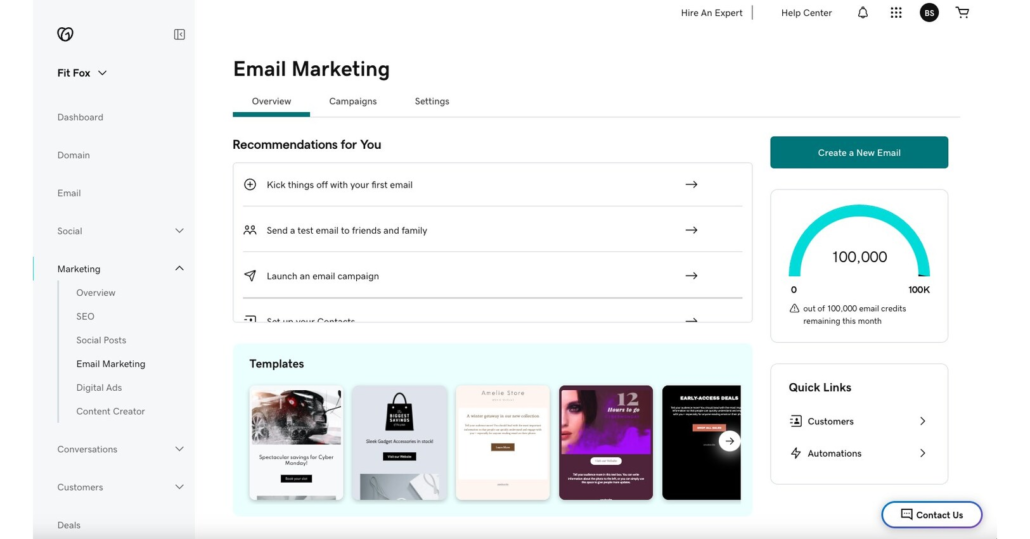Expand the Customers sidebar section
Screen dimensions: 1030x539
(179, 487)
